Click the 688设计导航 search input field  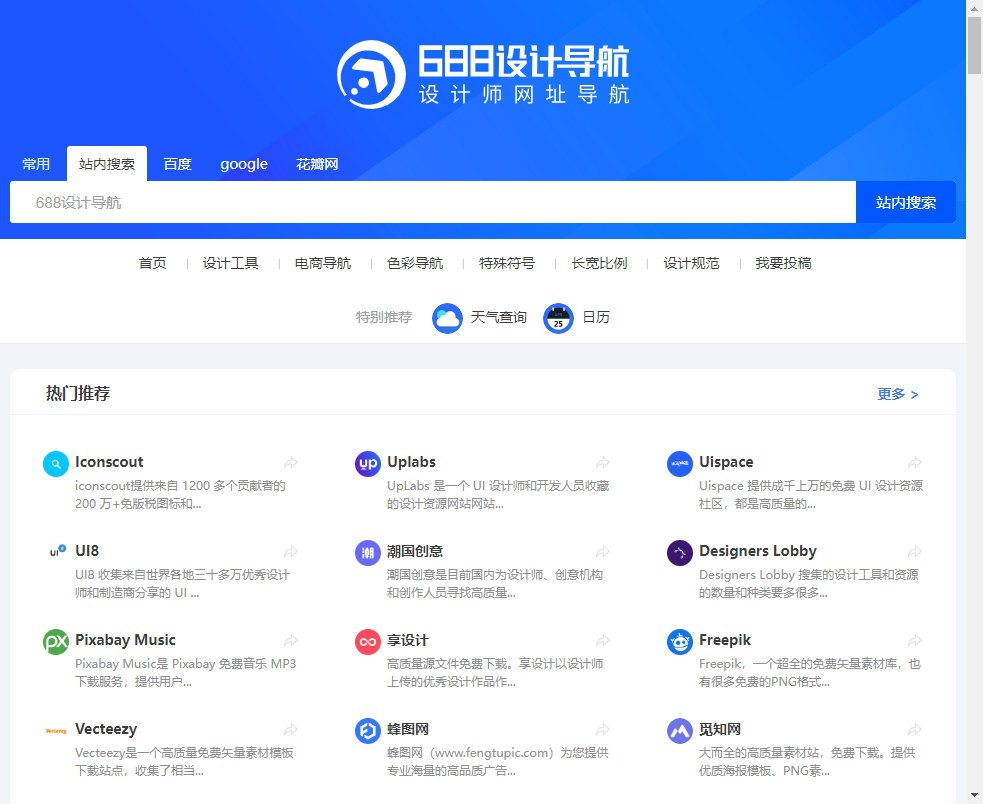click(x=433, y=203)
